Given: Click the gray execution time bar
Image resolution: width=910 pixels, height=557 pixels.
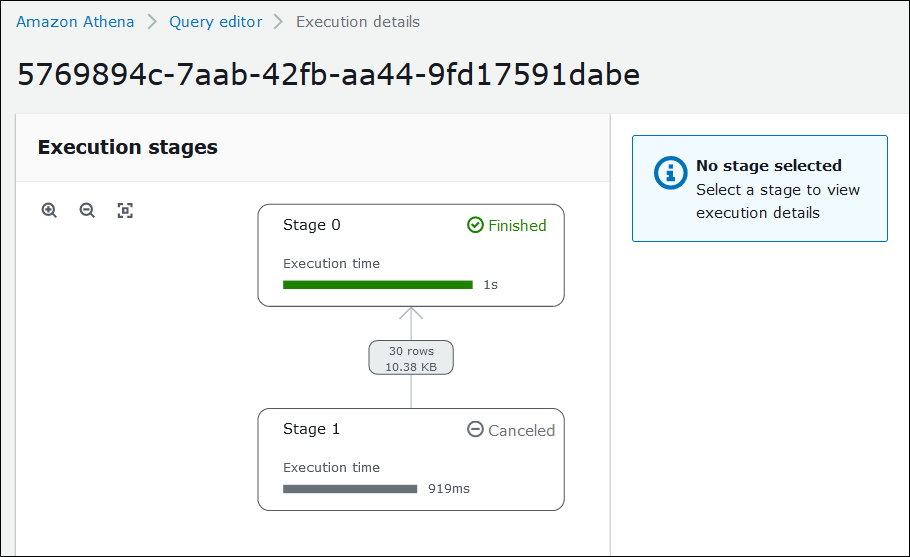Looking at the screenshot, I should pos(349,489).
